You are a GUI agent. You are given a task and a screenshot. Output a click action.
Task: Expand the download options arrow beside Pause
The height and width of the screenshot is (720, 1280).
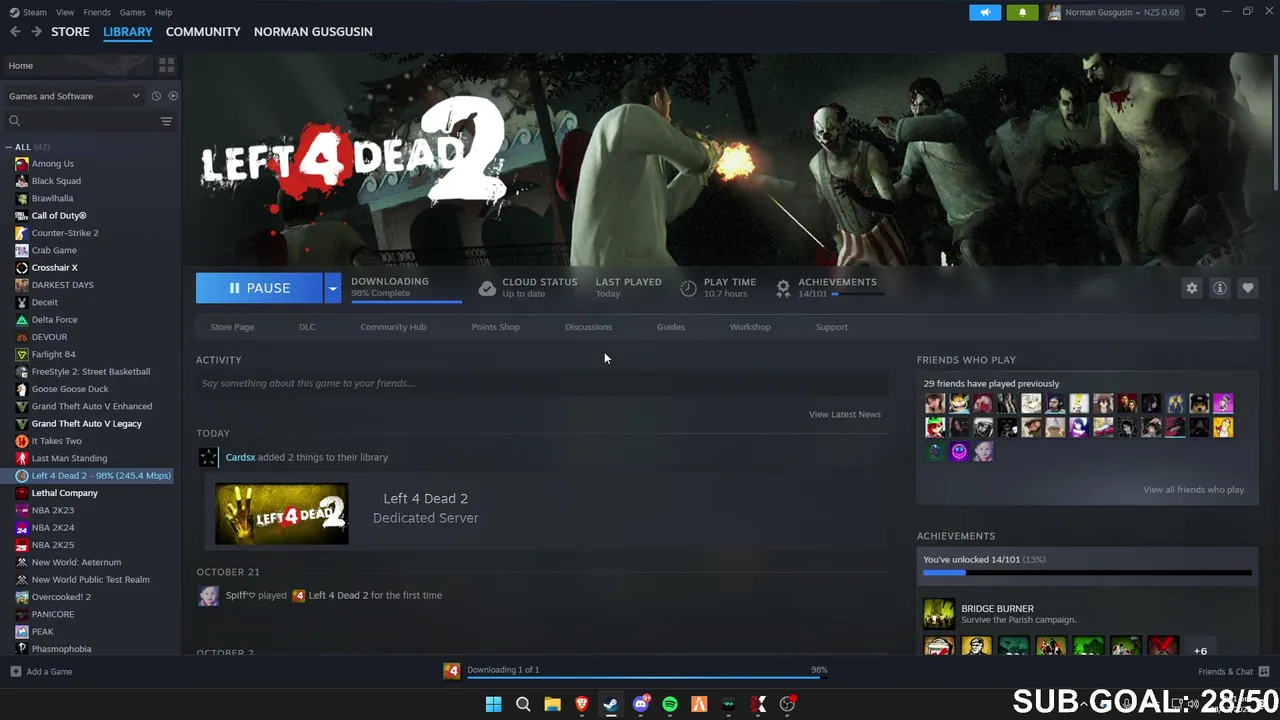pyautogui.click(x=332, y=288)
